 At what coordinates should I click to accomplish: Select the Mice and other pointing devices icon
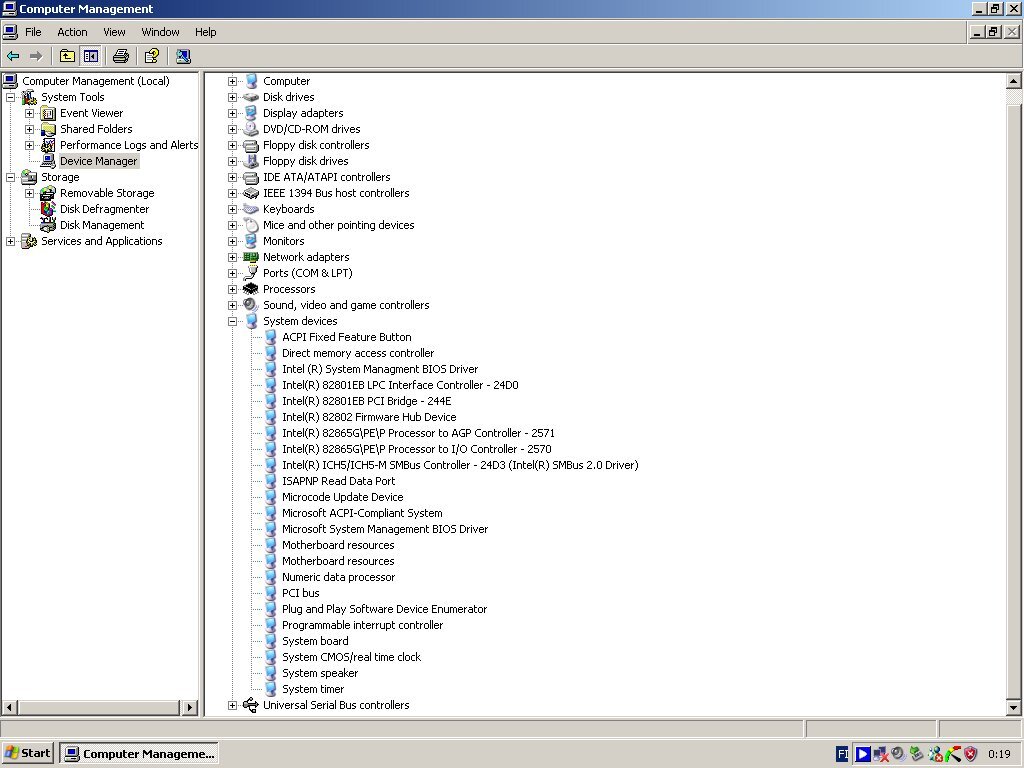[x=251, y=225]
